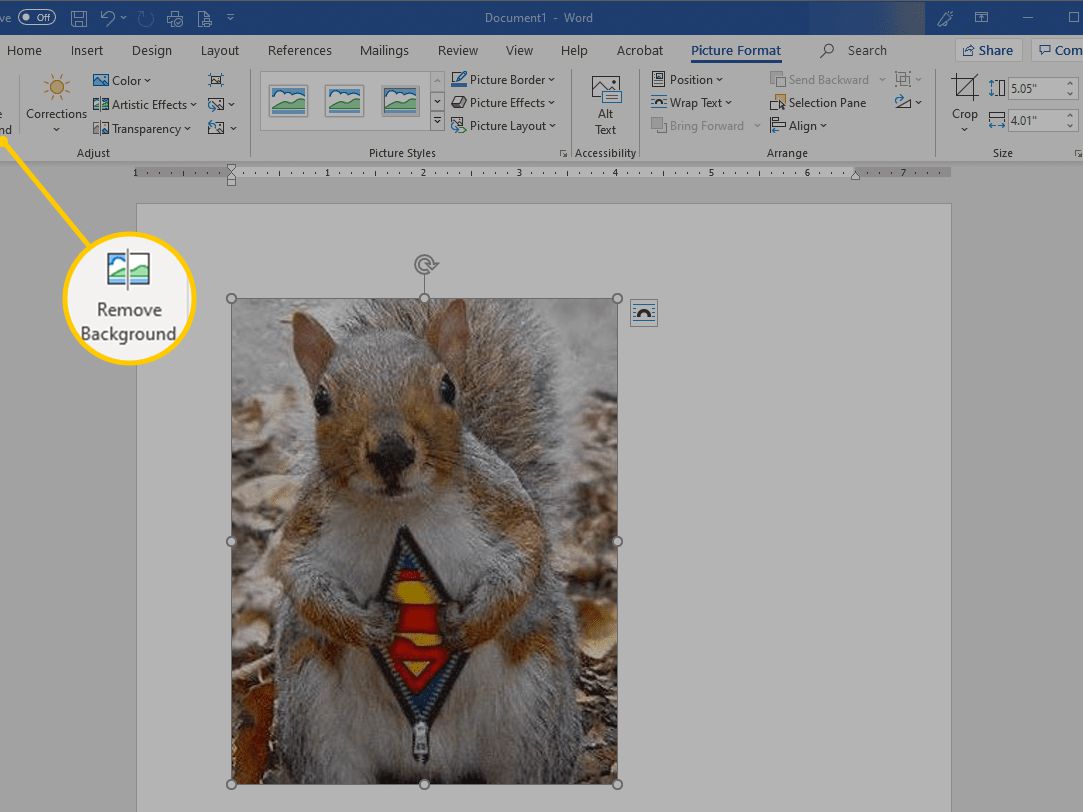Open the Position dropdown
This screenshot has width=1083, height=812.
point(687,79)
